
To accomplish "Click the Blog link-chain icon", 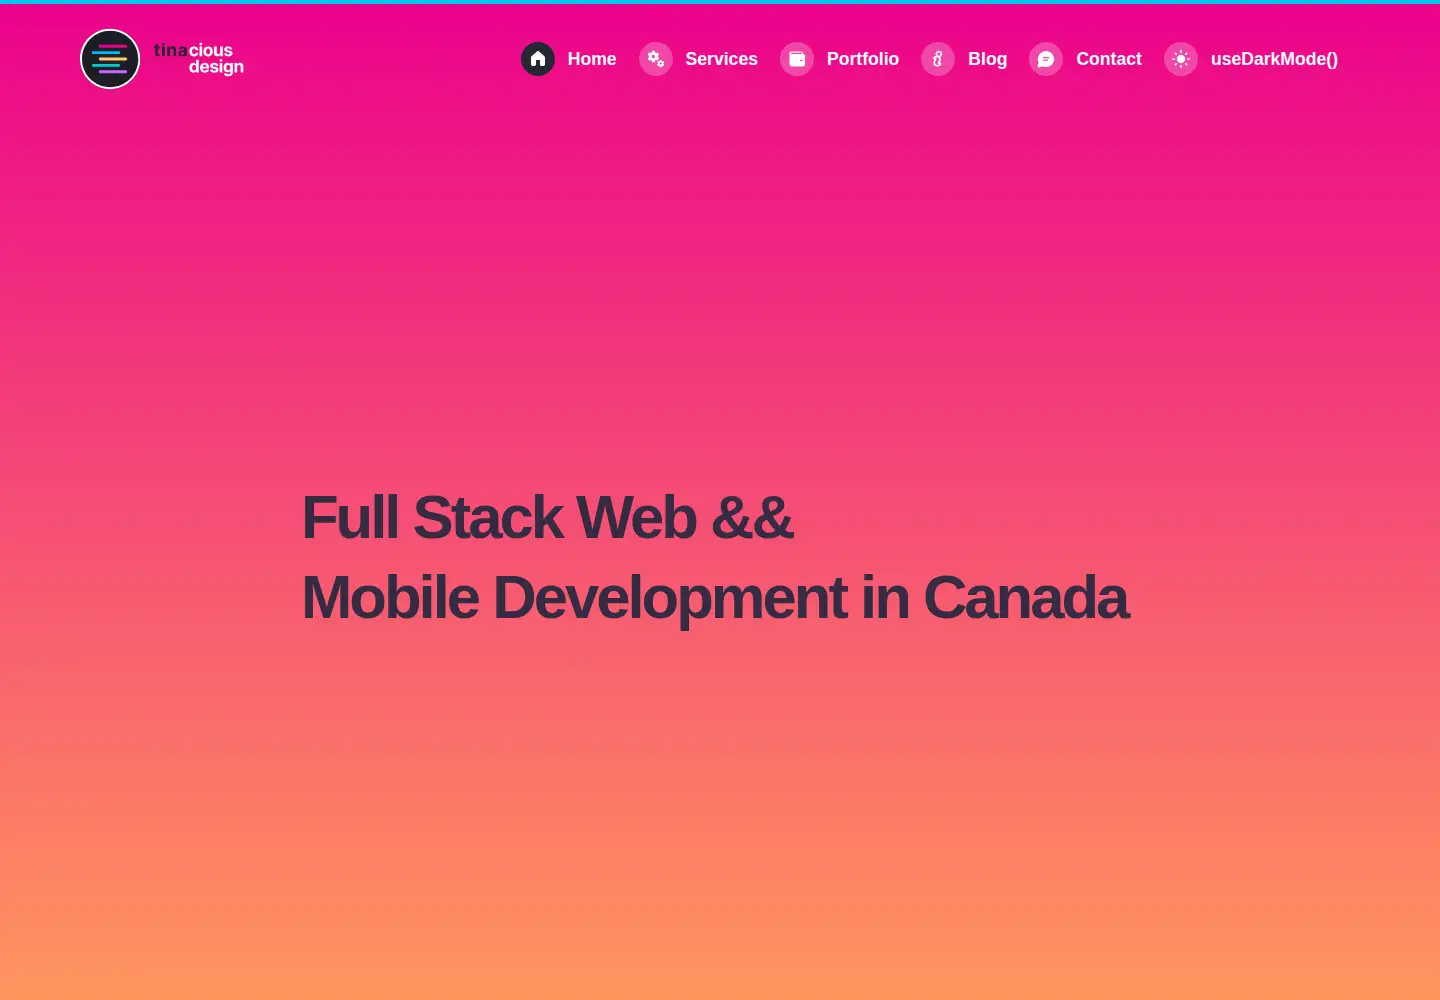I will [938, 59].
